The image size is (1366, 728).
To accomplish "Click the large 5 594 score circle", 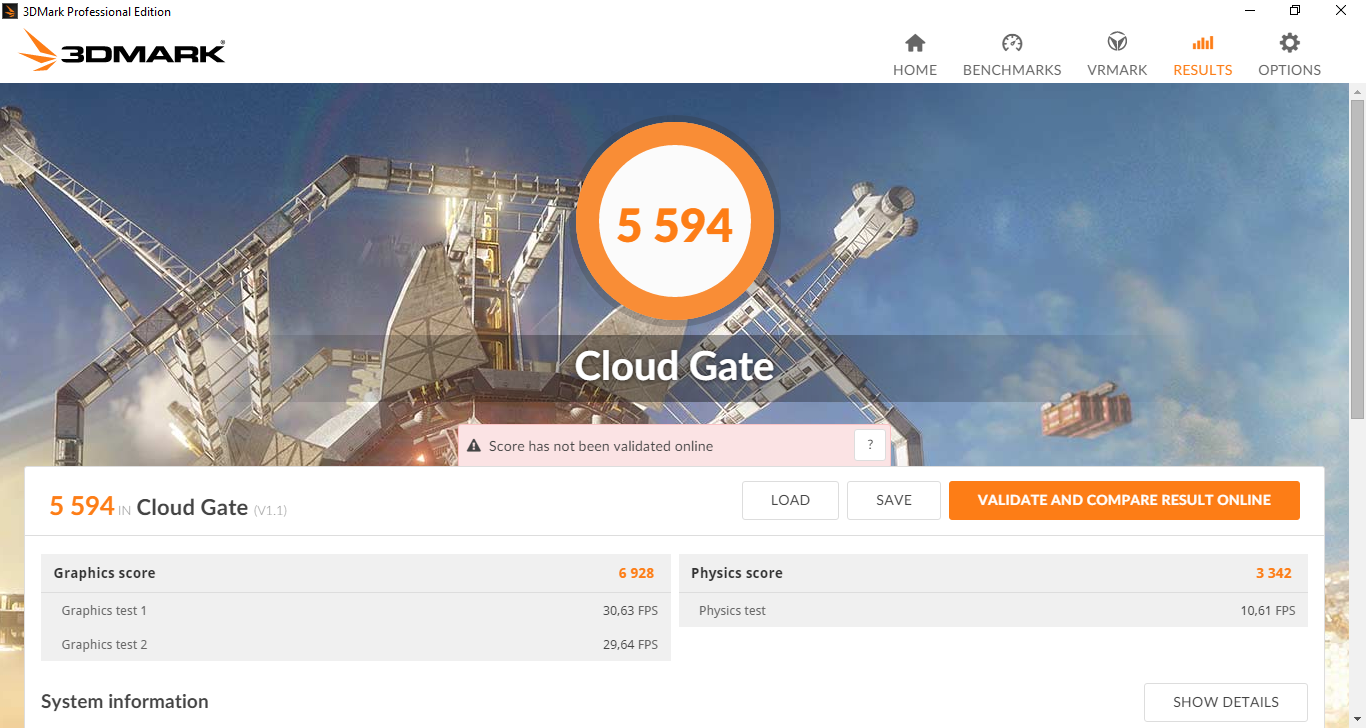I will [675, 222].
